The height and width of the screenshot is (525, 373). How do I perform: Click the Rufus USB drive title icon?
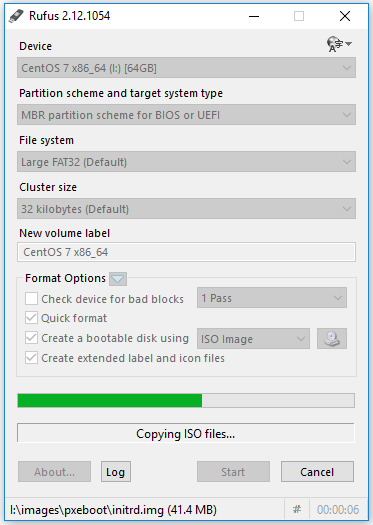(x=16, y=16)
